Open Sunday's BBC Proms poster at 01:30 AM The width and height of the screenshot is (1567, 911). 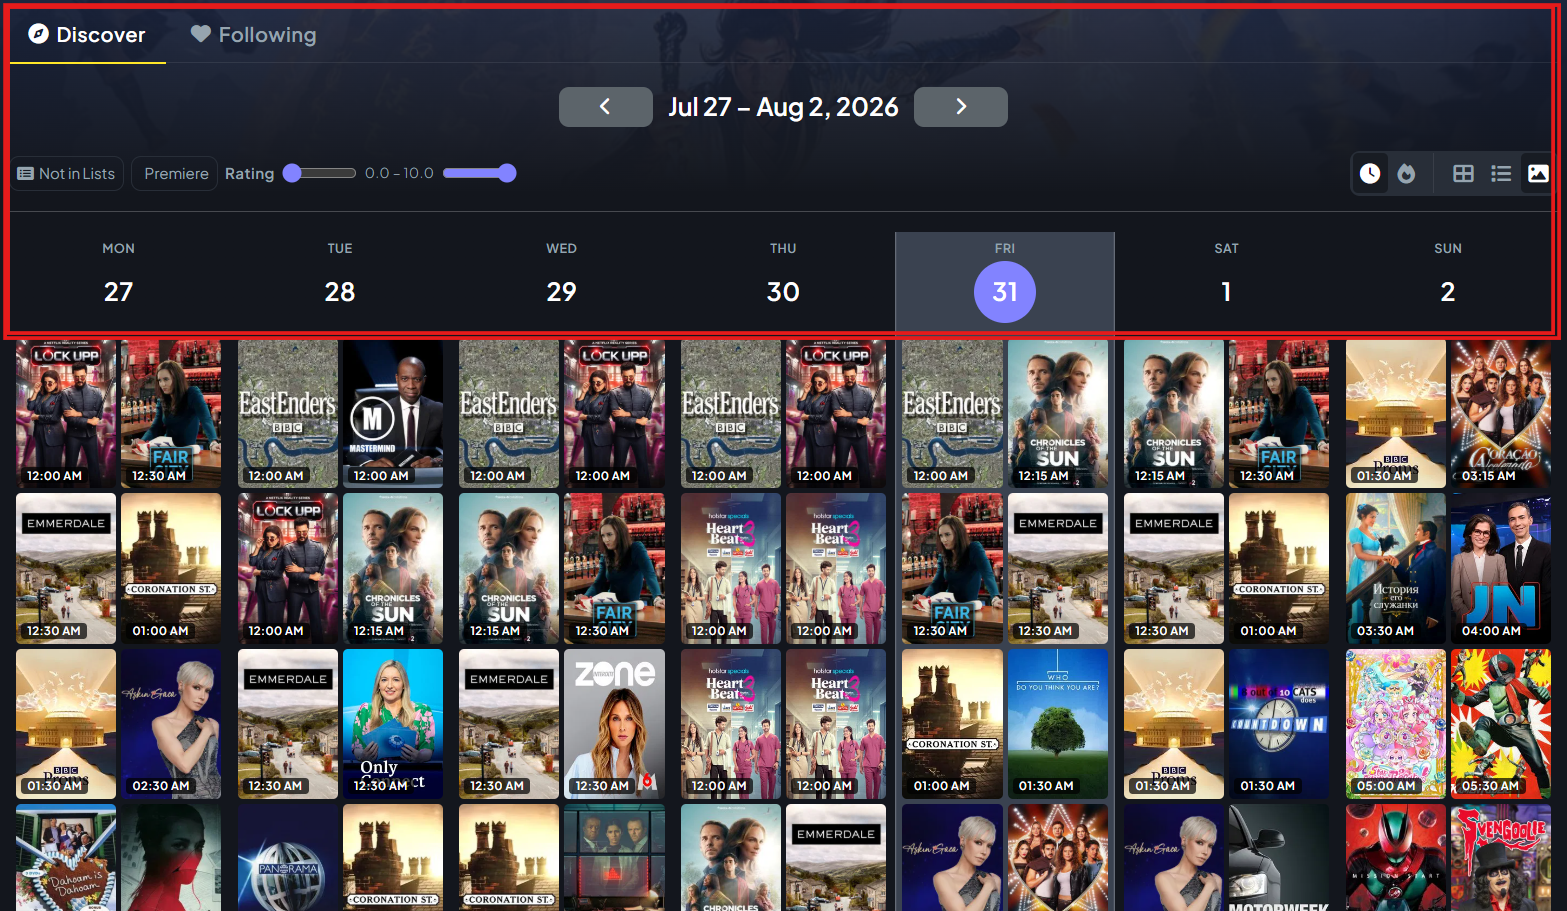coord(1396,414)
